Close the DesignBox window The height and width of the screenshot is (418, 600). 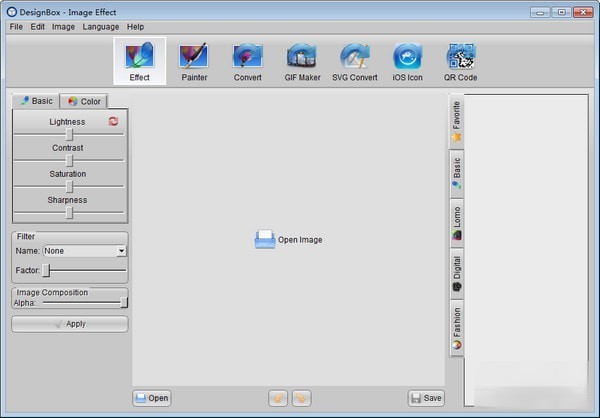click(583, 12)
